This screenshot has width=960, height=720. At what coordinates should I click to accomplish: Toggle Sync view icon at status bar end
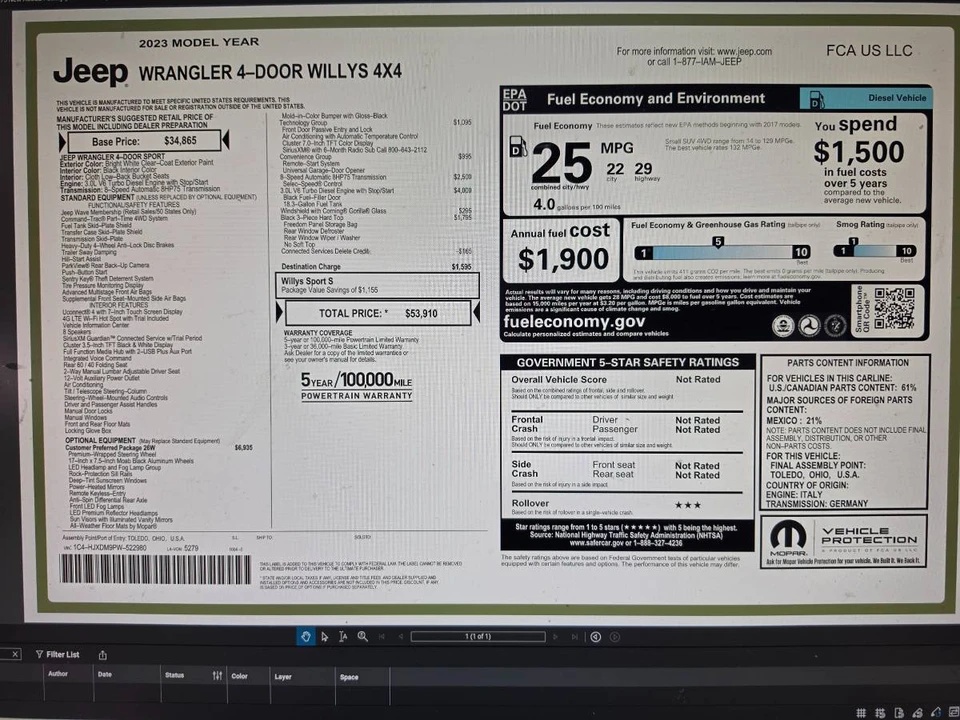tap(953, 711)
